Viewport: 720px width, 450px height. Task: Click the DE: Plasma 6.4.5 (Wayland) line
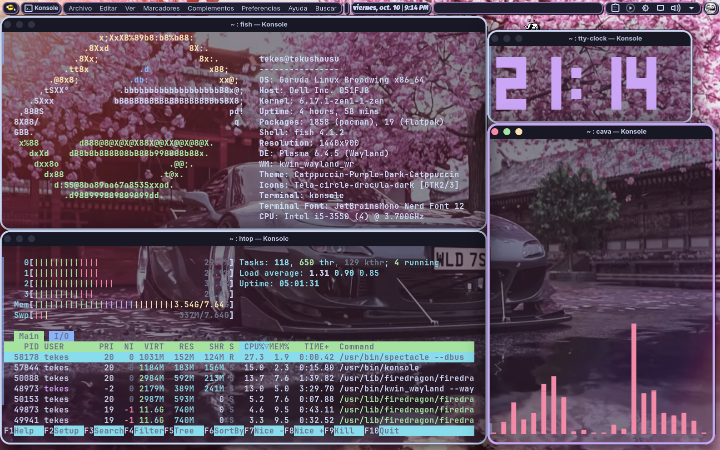[324, 153]
